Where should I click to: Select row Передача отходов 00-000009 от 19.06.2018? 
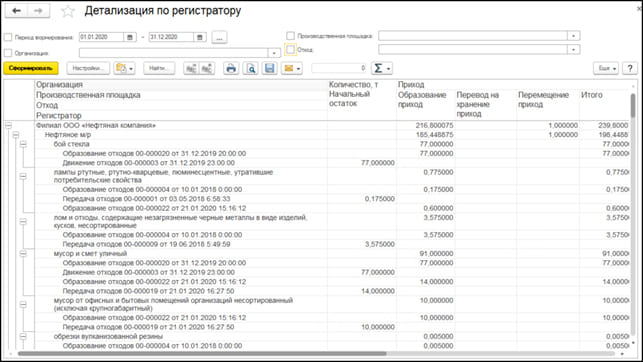[146, 244]
